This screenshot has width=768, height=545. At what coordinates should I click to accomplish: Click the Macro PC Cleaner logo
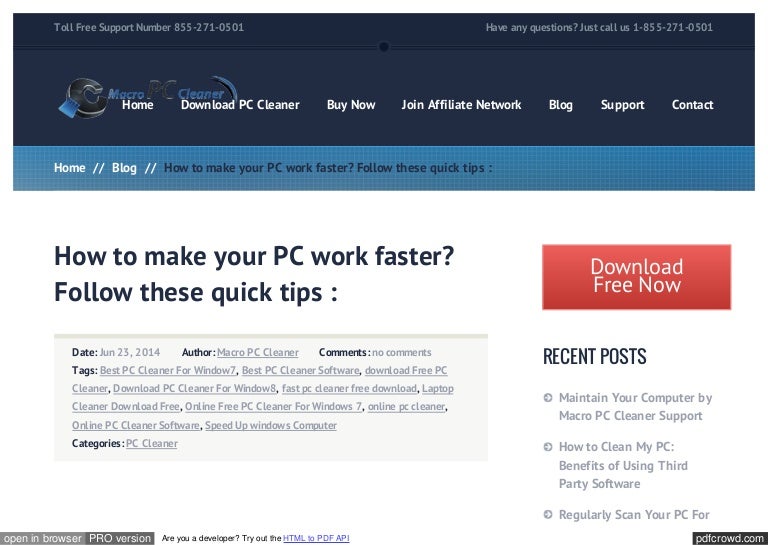[90, 98]
